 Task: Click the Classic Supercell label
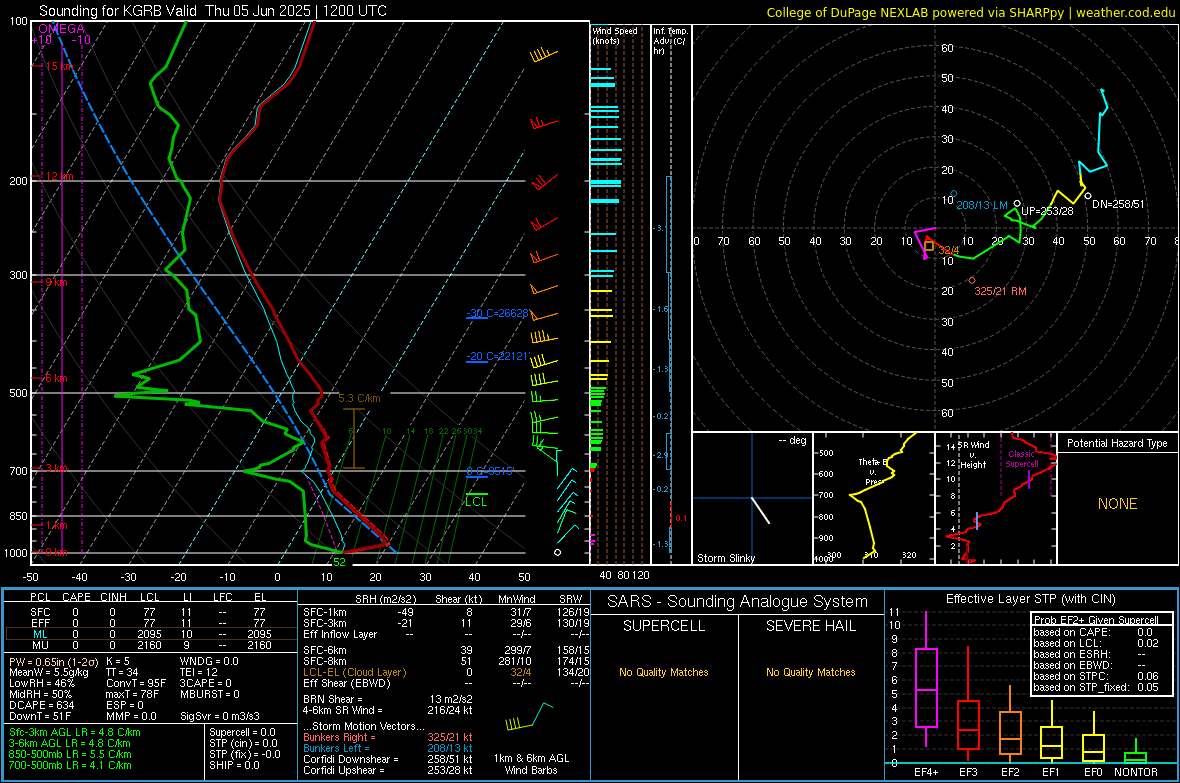tap(1021, 459)
